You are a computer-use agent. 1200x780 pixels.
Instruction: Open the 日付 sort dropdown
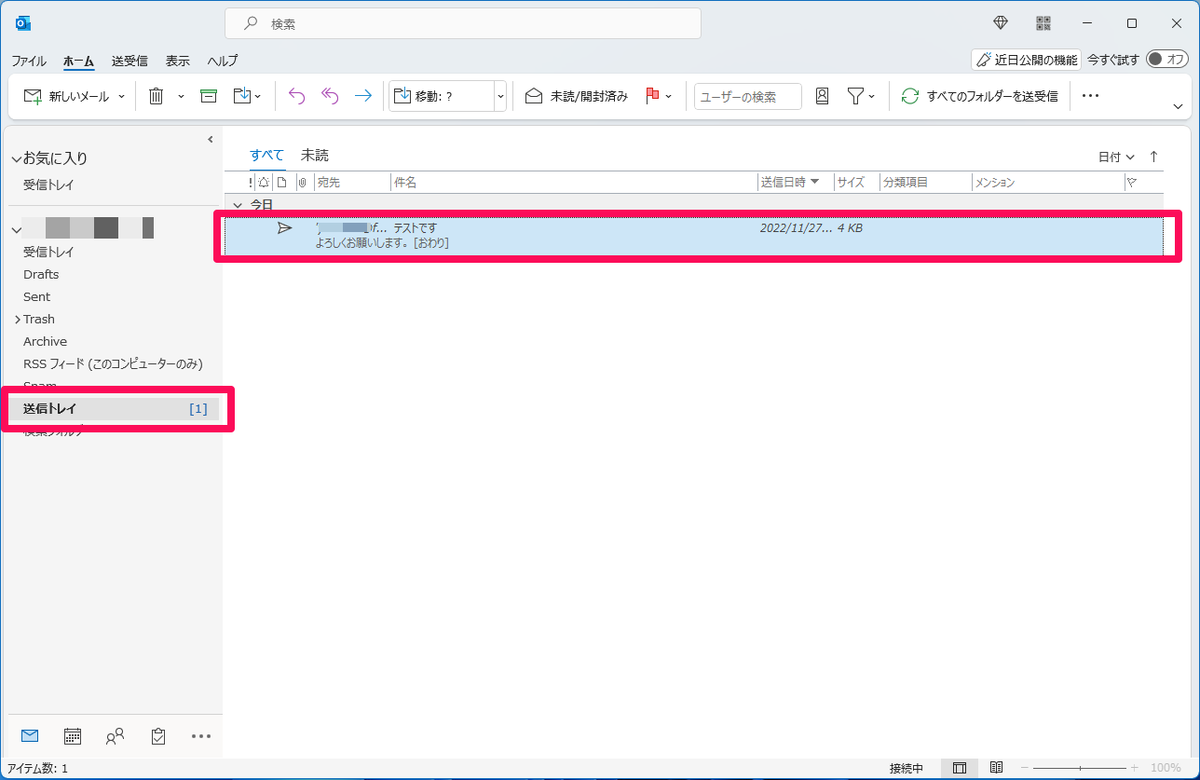(x=1117, y=157)
